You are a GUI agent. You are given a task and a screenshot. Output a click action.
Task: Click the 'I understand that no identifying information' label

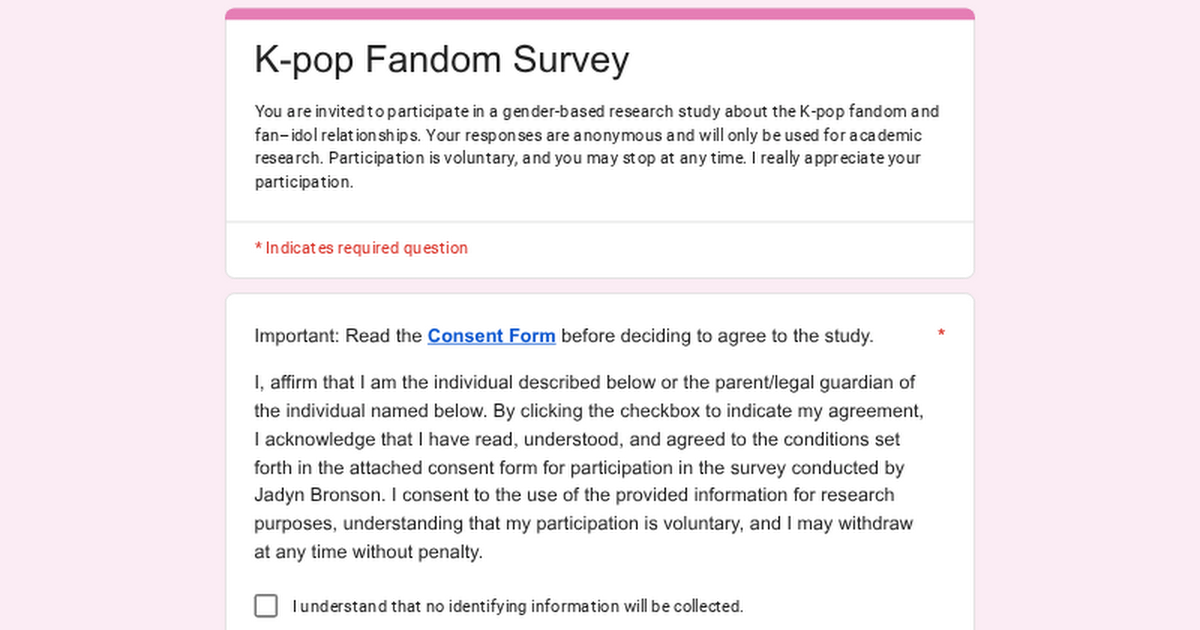pos(518,606)
